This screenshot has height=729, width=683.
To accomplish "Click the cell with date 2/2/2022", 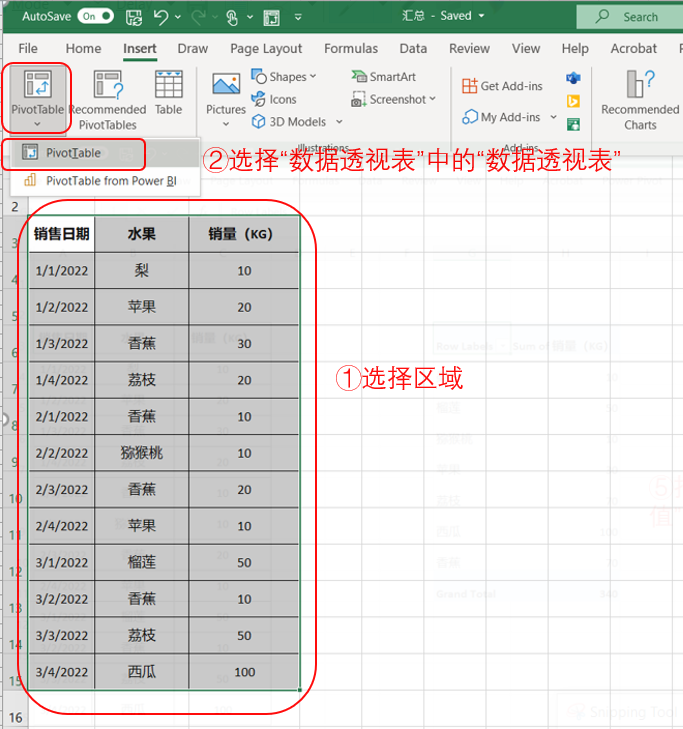I will click(x=61, y=453).
